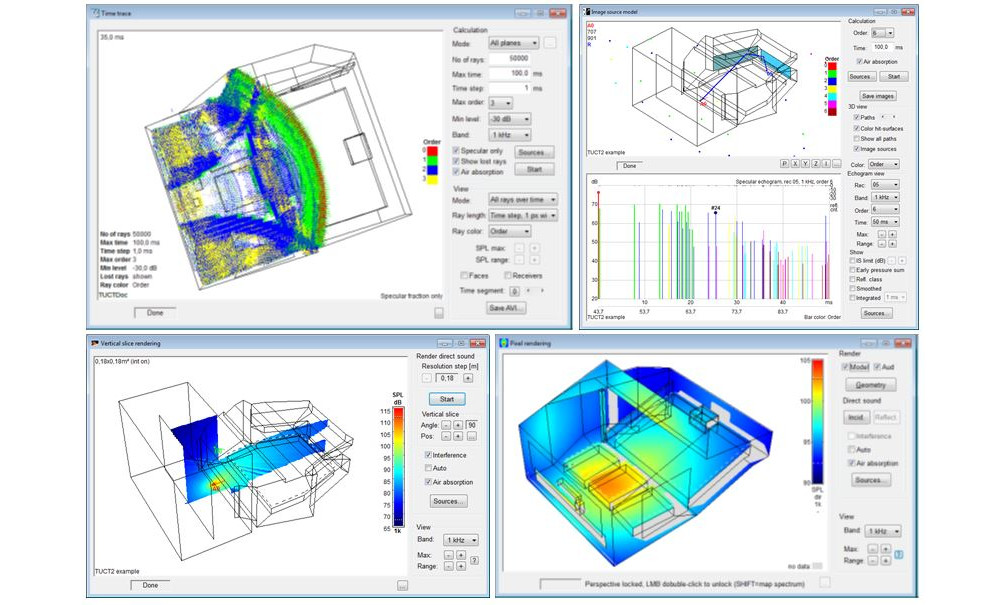This screenshot has height=605, width=1008.
Task: Click SPL dB color scale in Vertical slice rendering
Action: (x=399, y=467)
